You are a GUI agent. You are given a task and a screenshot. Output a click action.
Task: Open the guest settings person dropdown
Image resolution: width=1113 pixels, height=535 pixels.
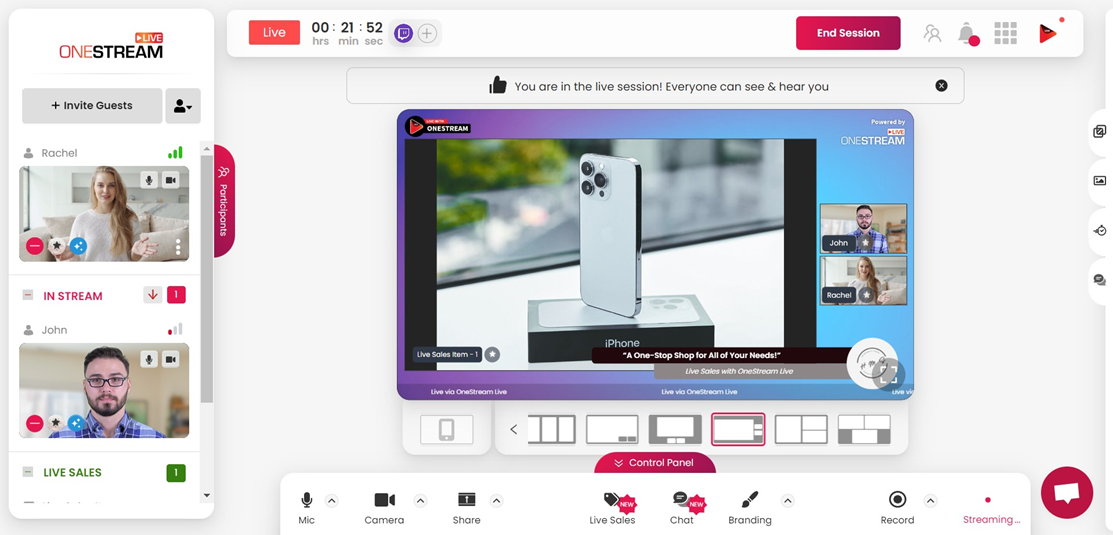tap(183, 106)
